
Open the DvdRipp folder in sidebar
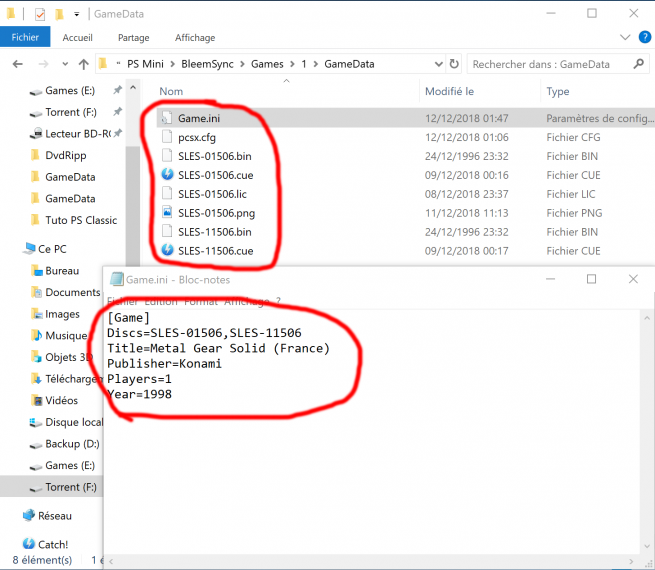[66, 155]
